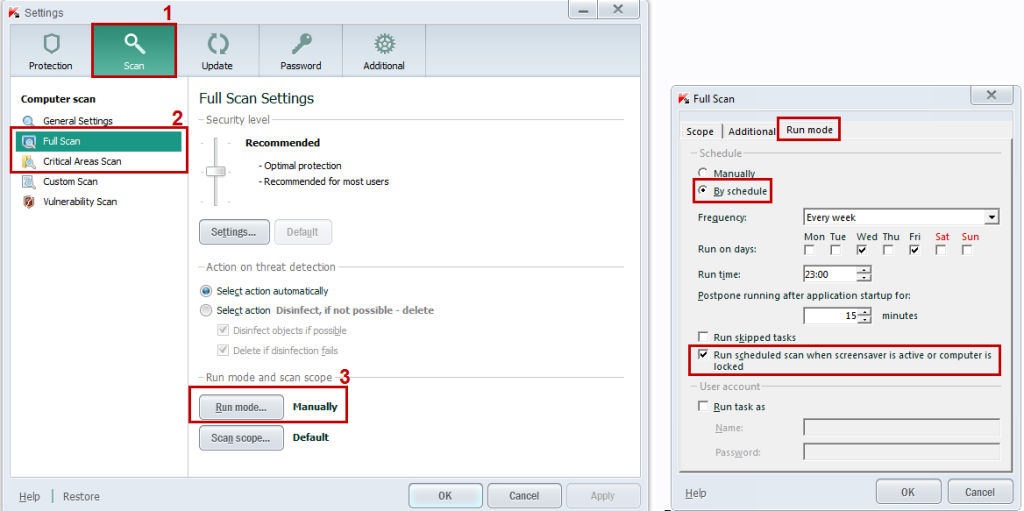Screen dimensions: 1024x511
Task: Select the Scan magnifier section
Action: tap(134, 51)
